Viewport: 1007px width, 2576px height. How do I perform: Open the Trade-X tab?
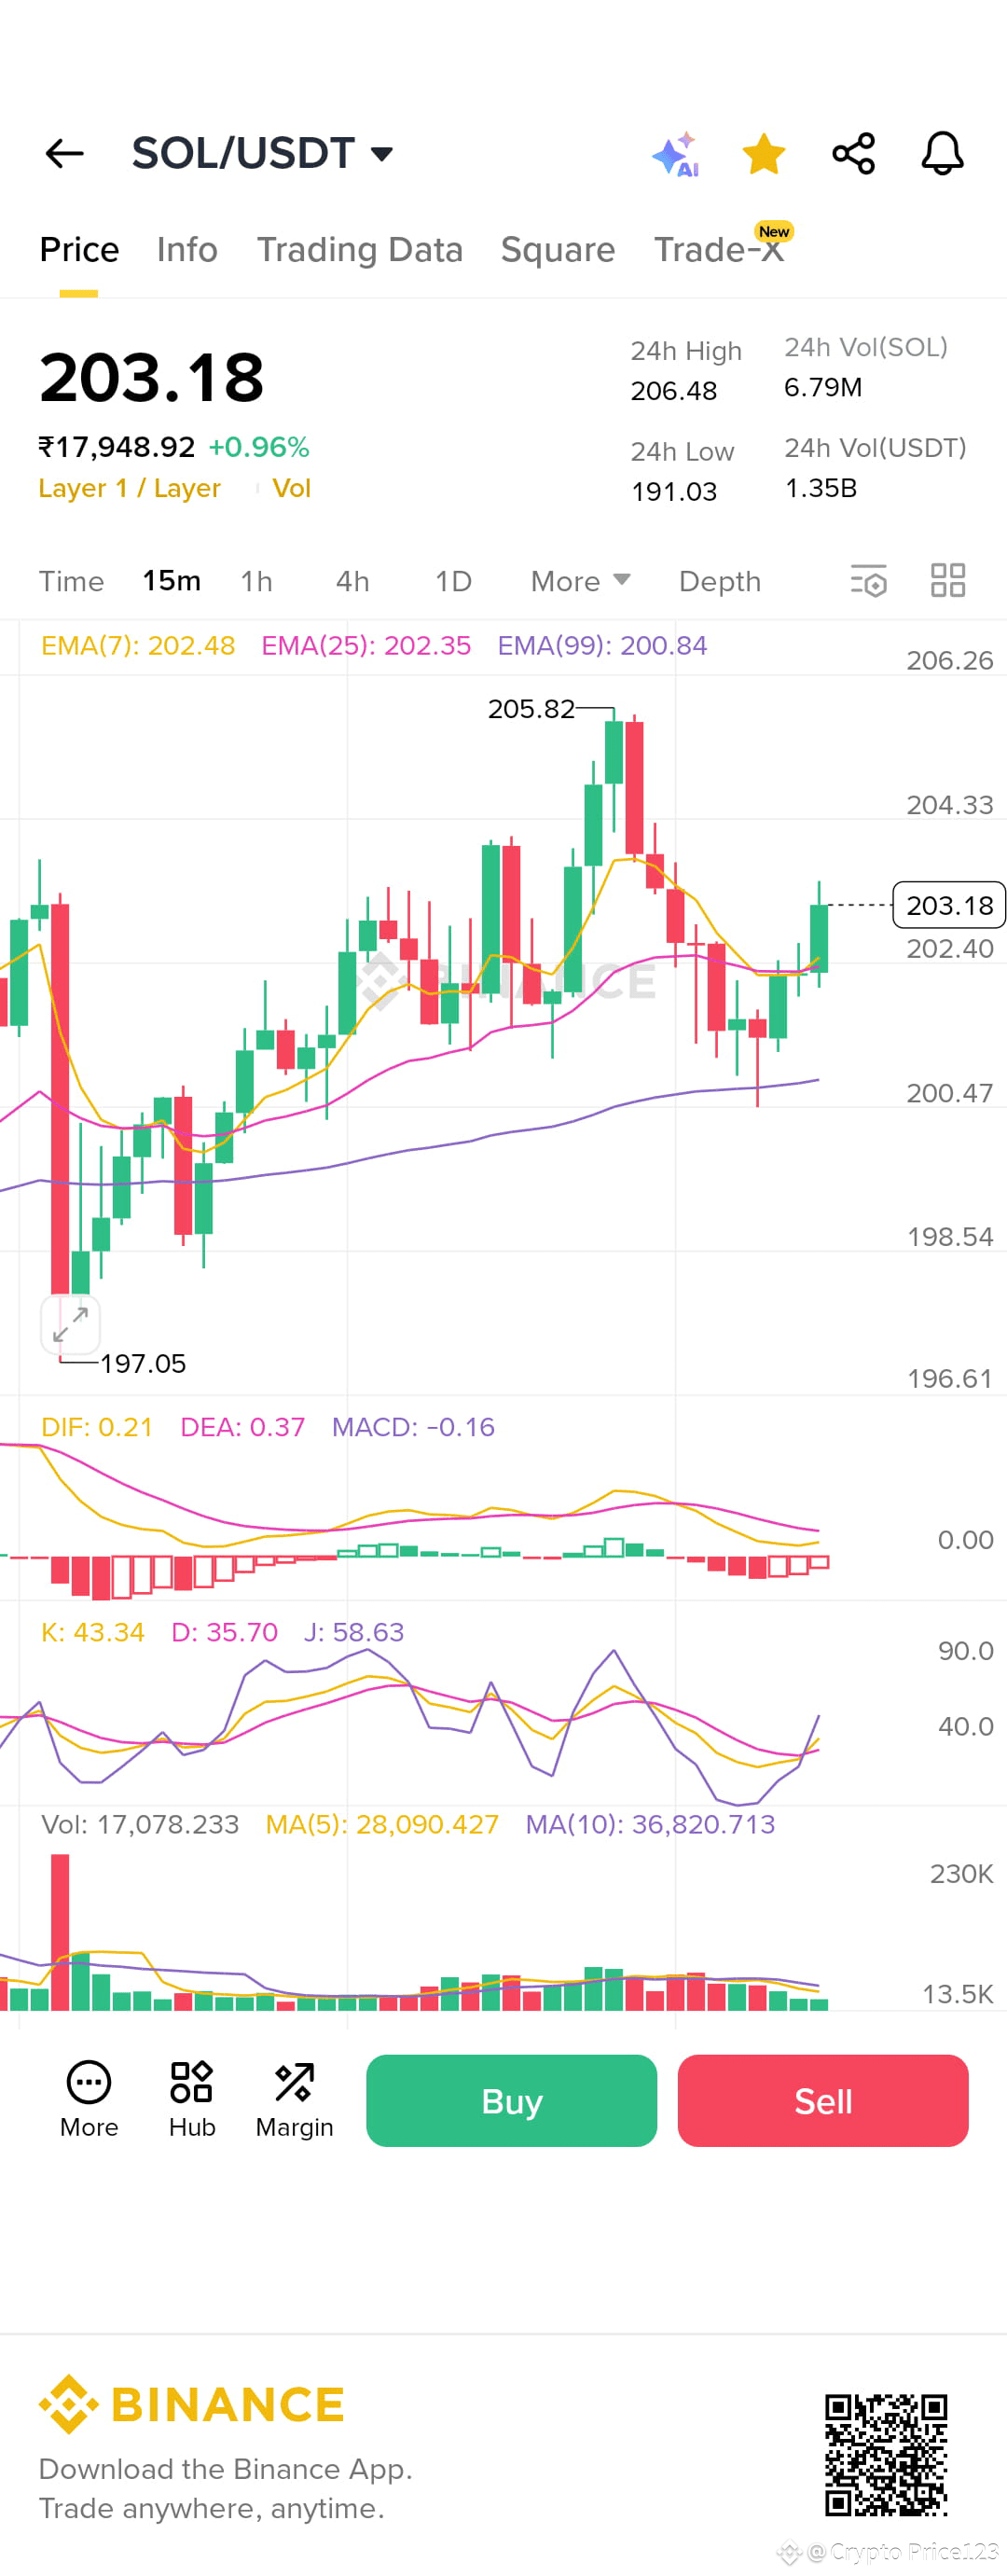pos(719,250)
